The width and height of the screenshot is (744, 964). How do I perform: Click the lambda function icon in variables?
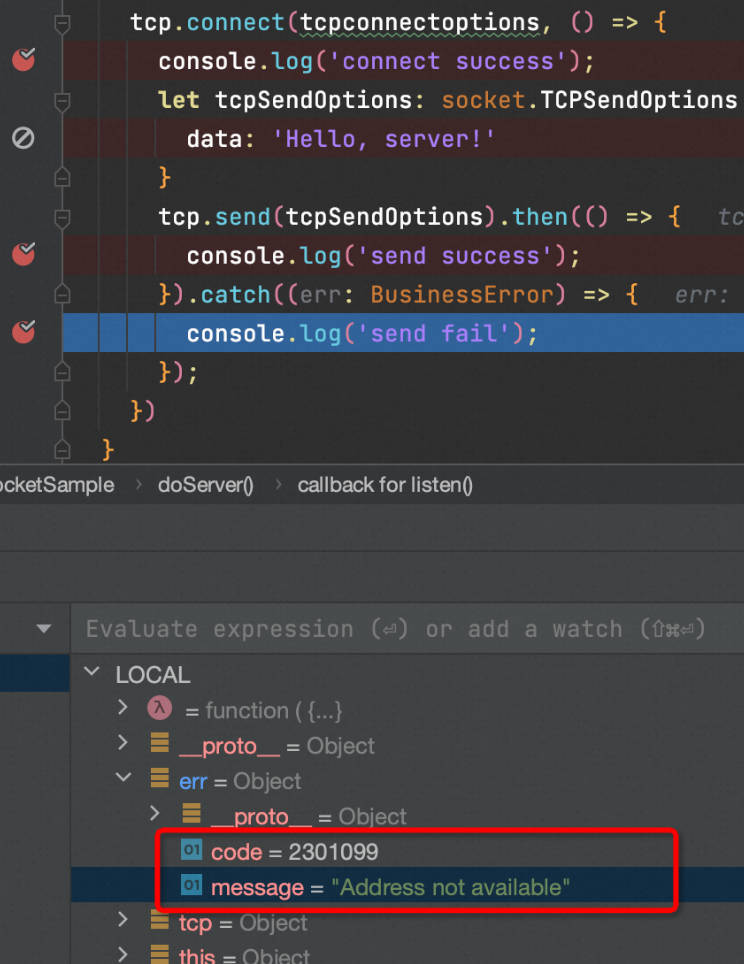click(x=159, y=709)
